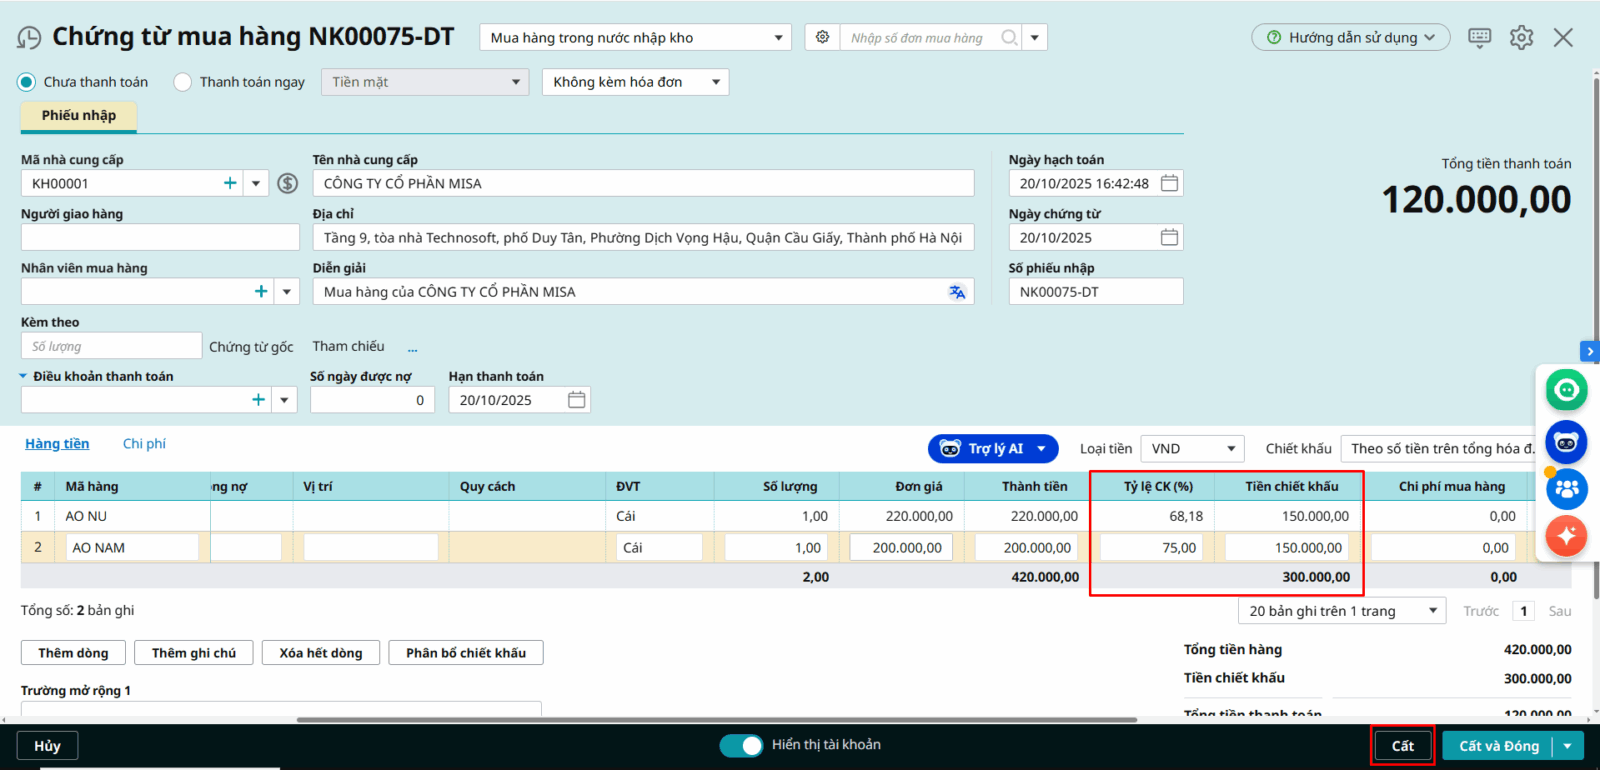
Task: Open the 20 bản ghi trên 1 trang dropdown
Action: pyautogui.click(x=1341, y=611)
